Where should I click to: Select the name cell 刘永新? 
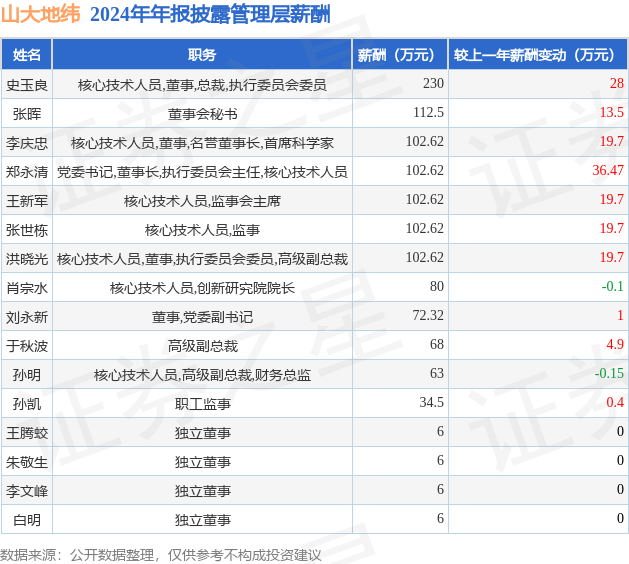coord(27,317)
